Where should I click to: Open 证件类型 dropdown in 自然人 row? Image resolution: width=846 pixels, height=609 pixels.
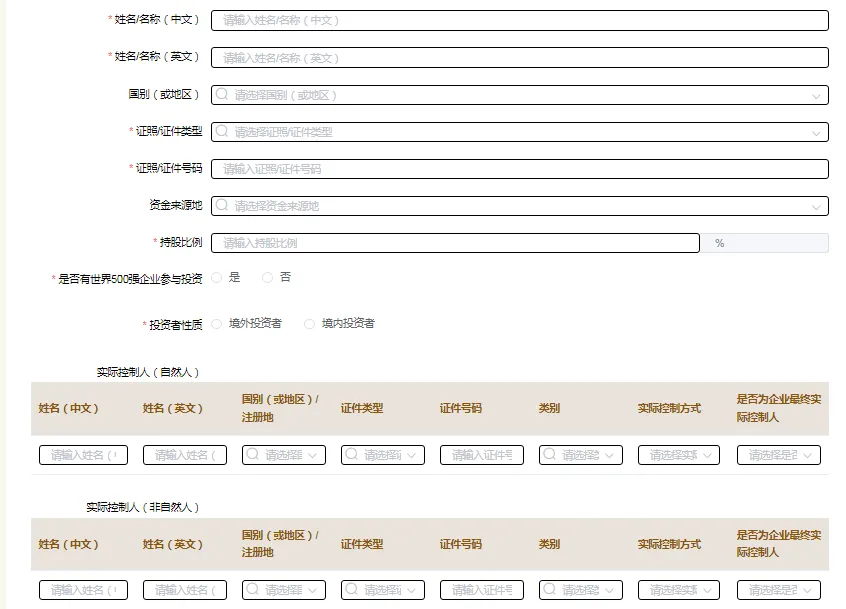click(383, 455)
